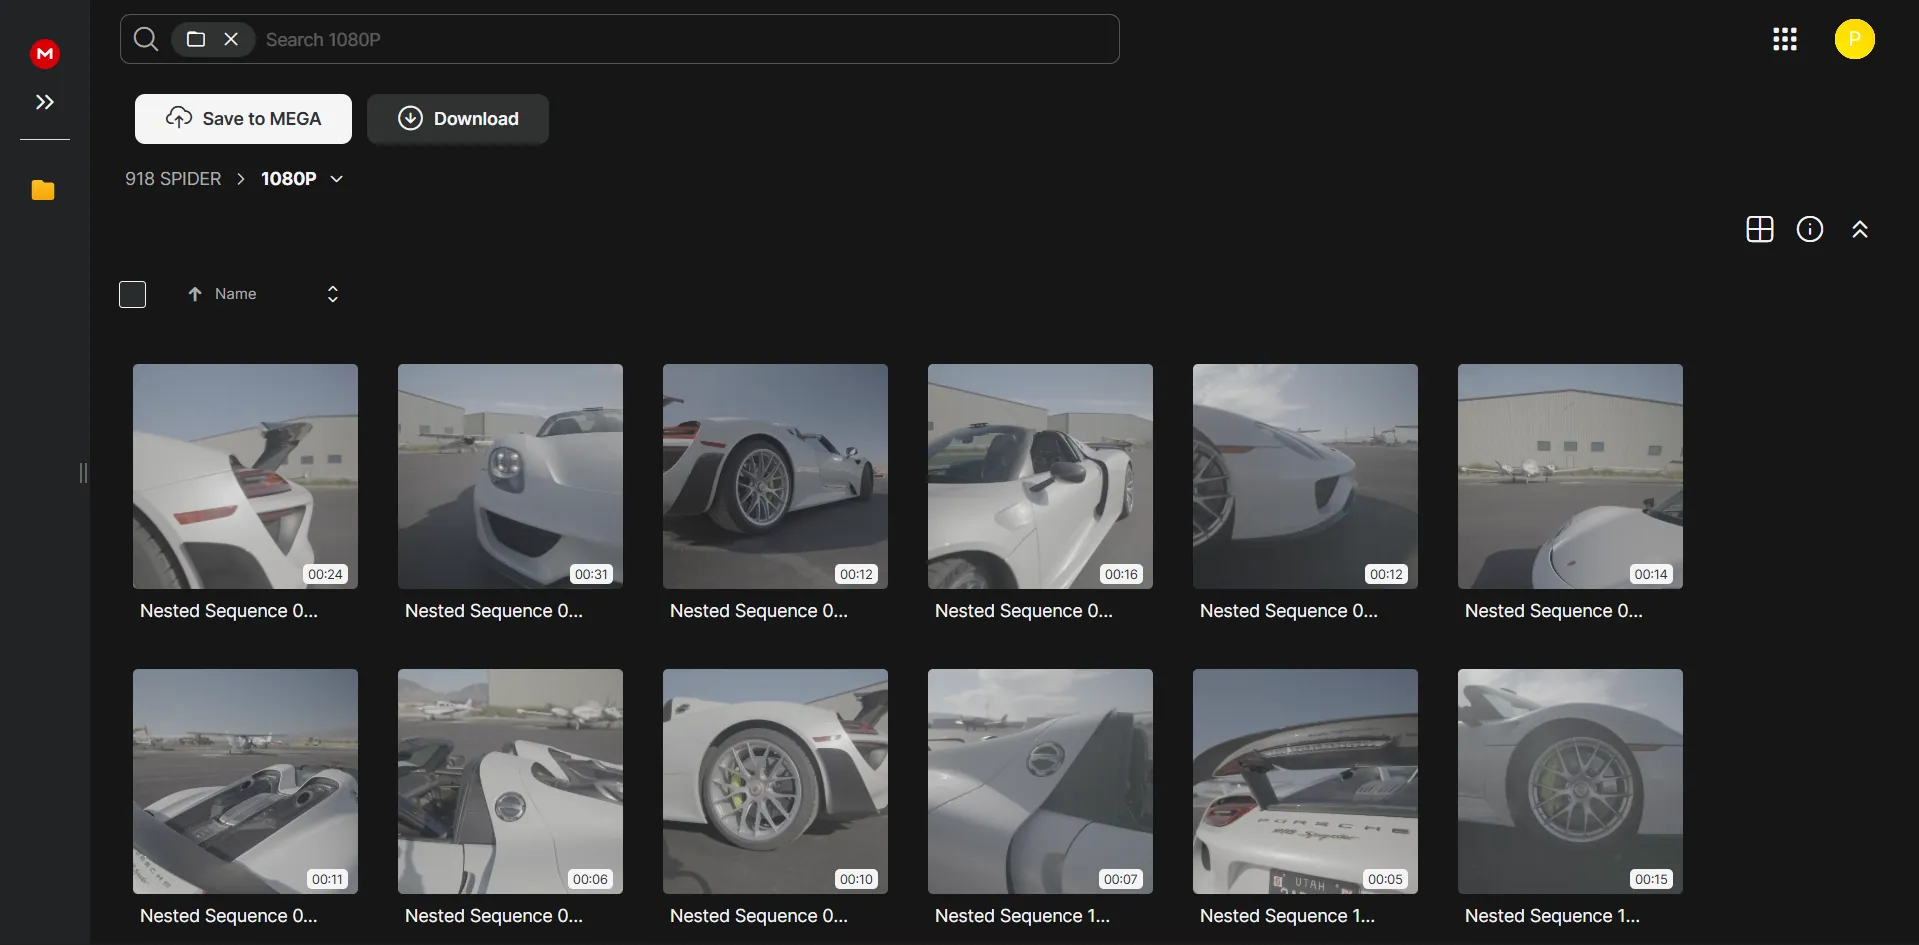The image size is (1919, 945).
Task: Expand the sidebar resize handle
Action: pyautogui.click(x=84, y=473)
